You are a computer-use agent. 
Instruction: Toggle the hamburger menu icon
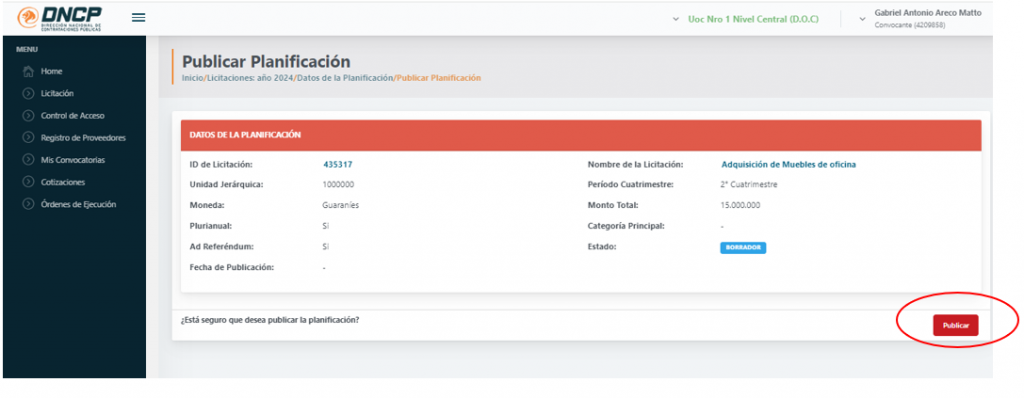tap(138, 18)
